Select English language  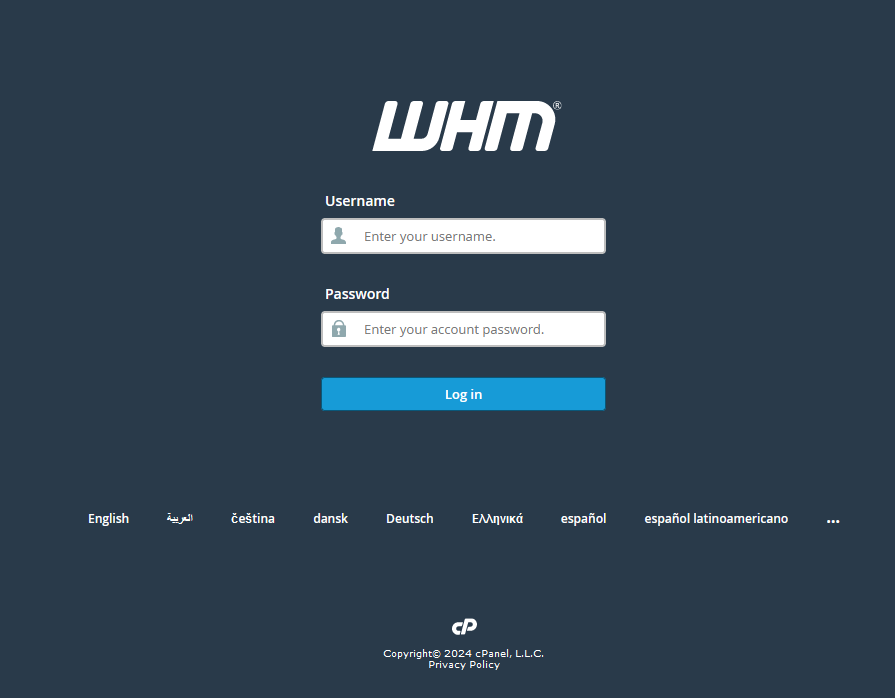(108, 518)
